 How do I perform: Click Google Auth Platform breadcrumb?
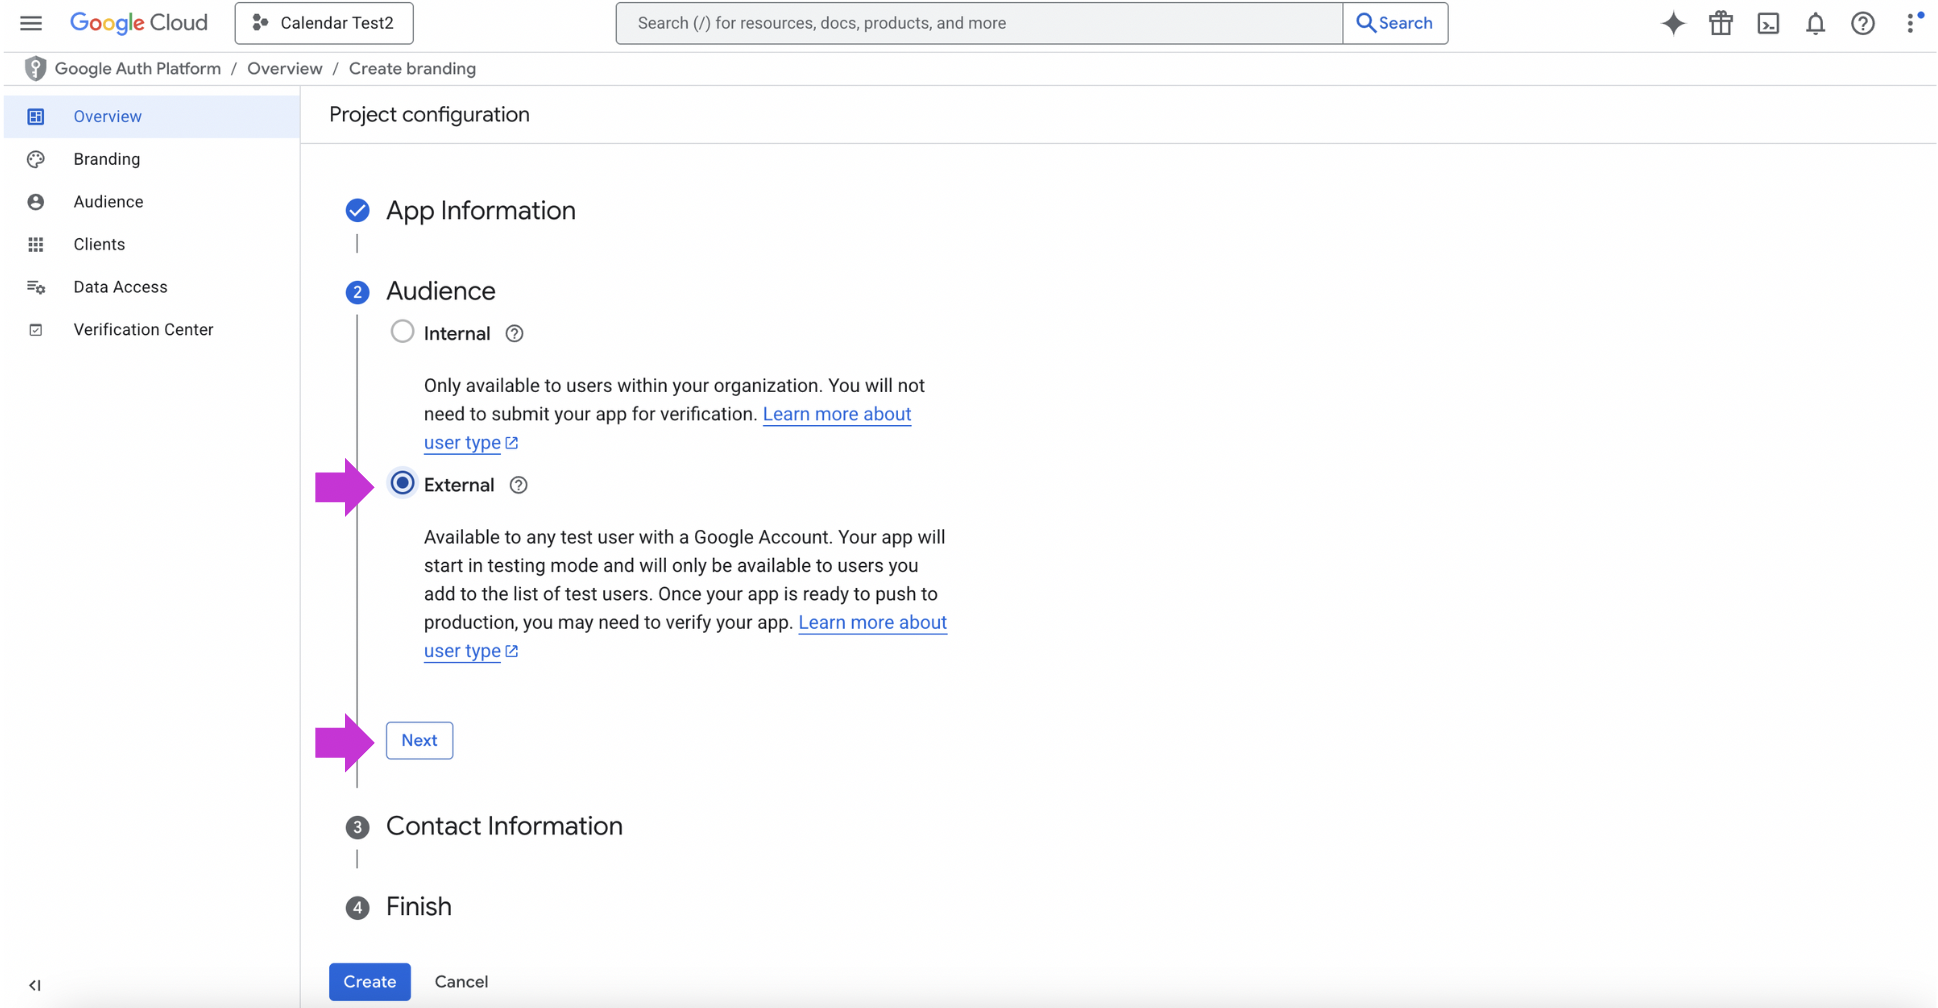coord(138,68)
